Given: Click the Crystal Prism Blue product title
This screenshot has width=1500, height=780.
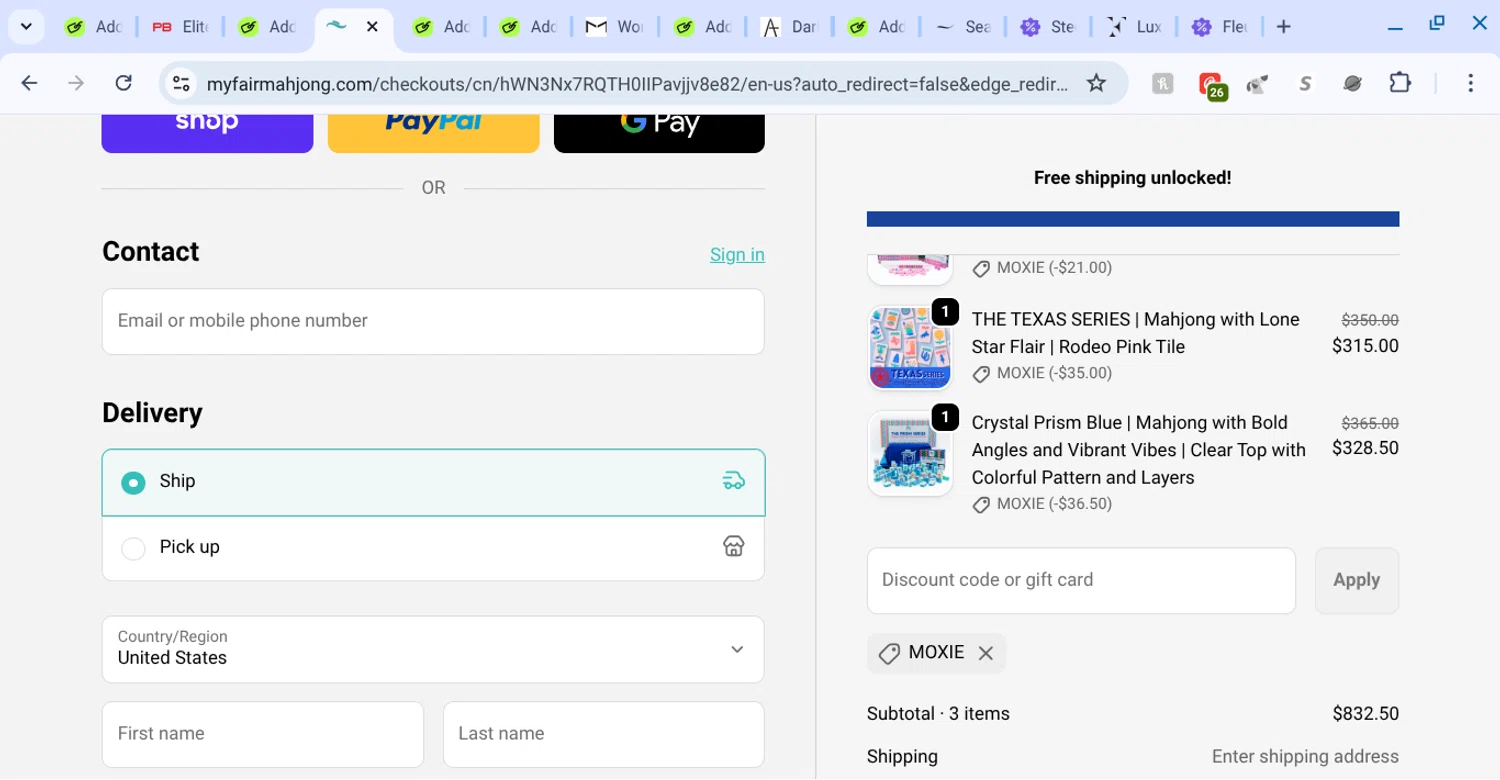Looking at the screenshot, I should coord(1139,450).
